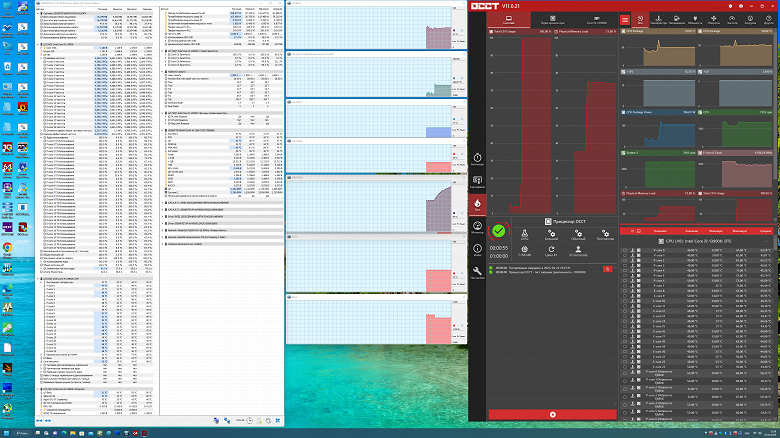780x438 pixels.
Task: Open the Certificate section in OCCT sidebar
Action: click(477, 182)
